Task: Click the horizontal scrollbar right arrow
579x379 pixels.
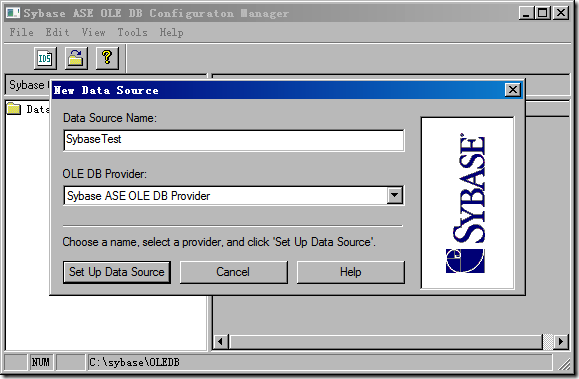Action: [561, 341]
